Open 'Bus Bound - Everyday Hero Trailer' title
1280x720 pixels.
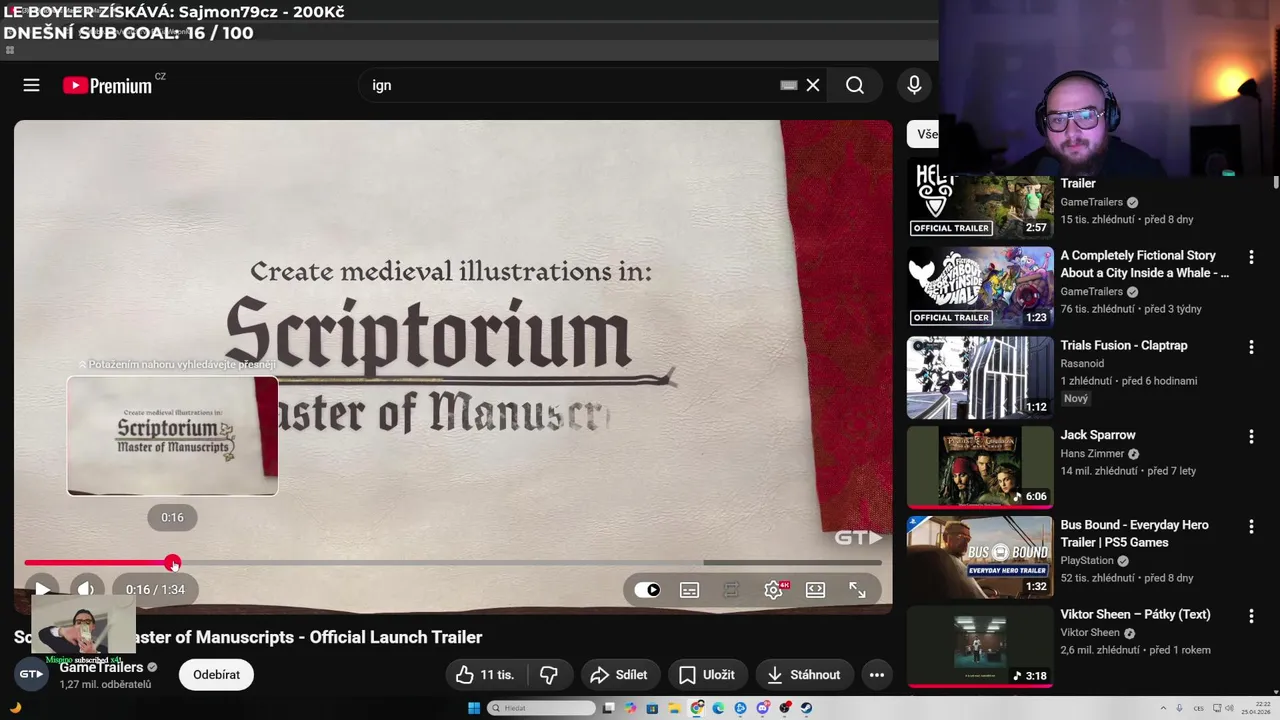tap(1135, 533)
